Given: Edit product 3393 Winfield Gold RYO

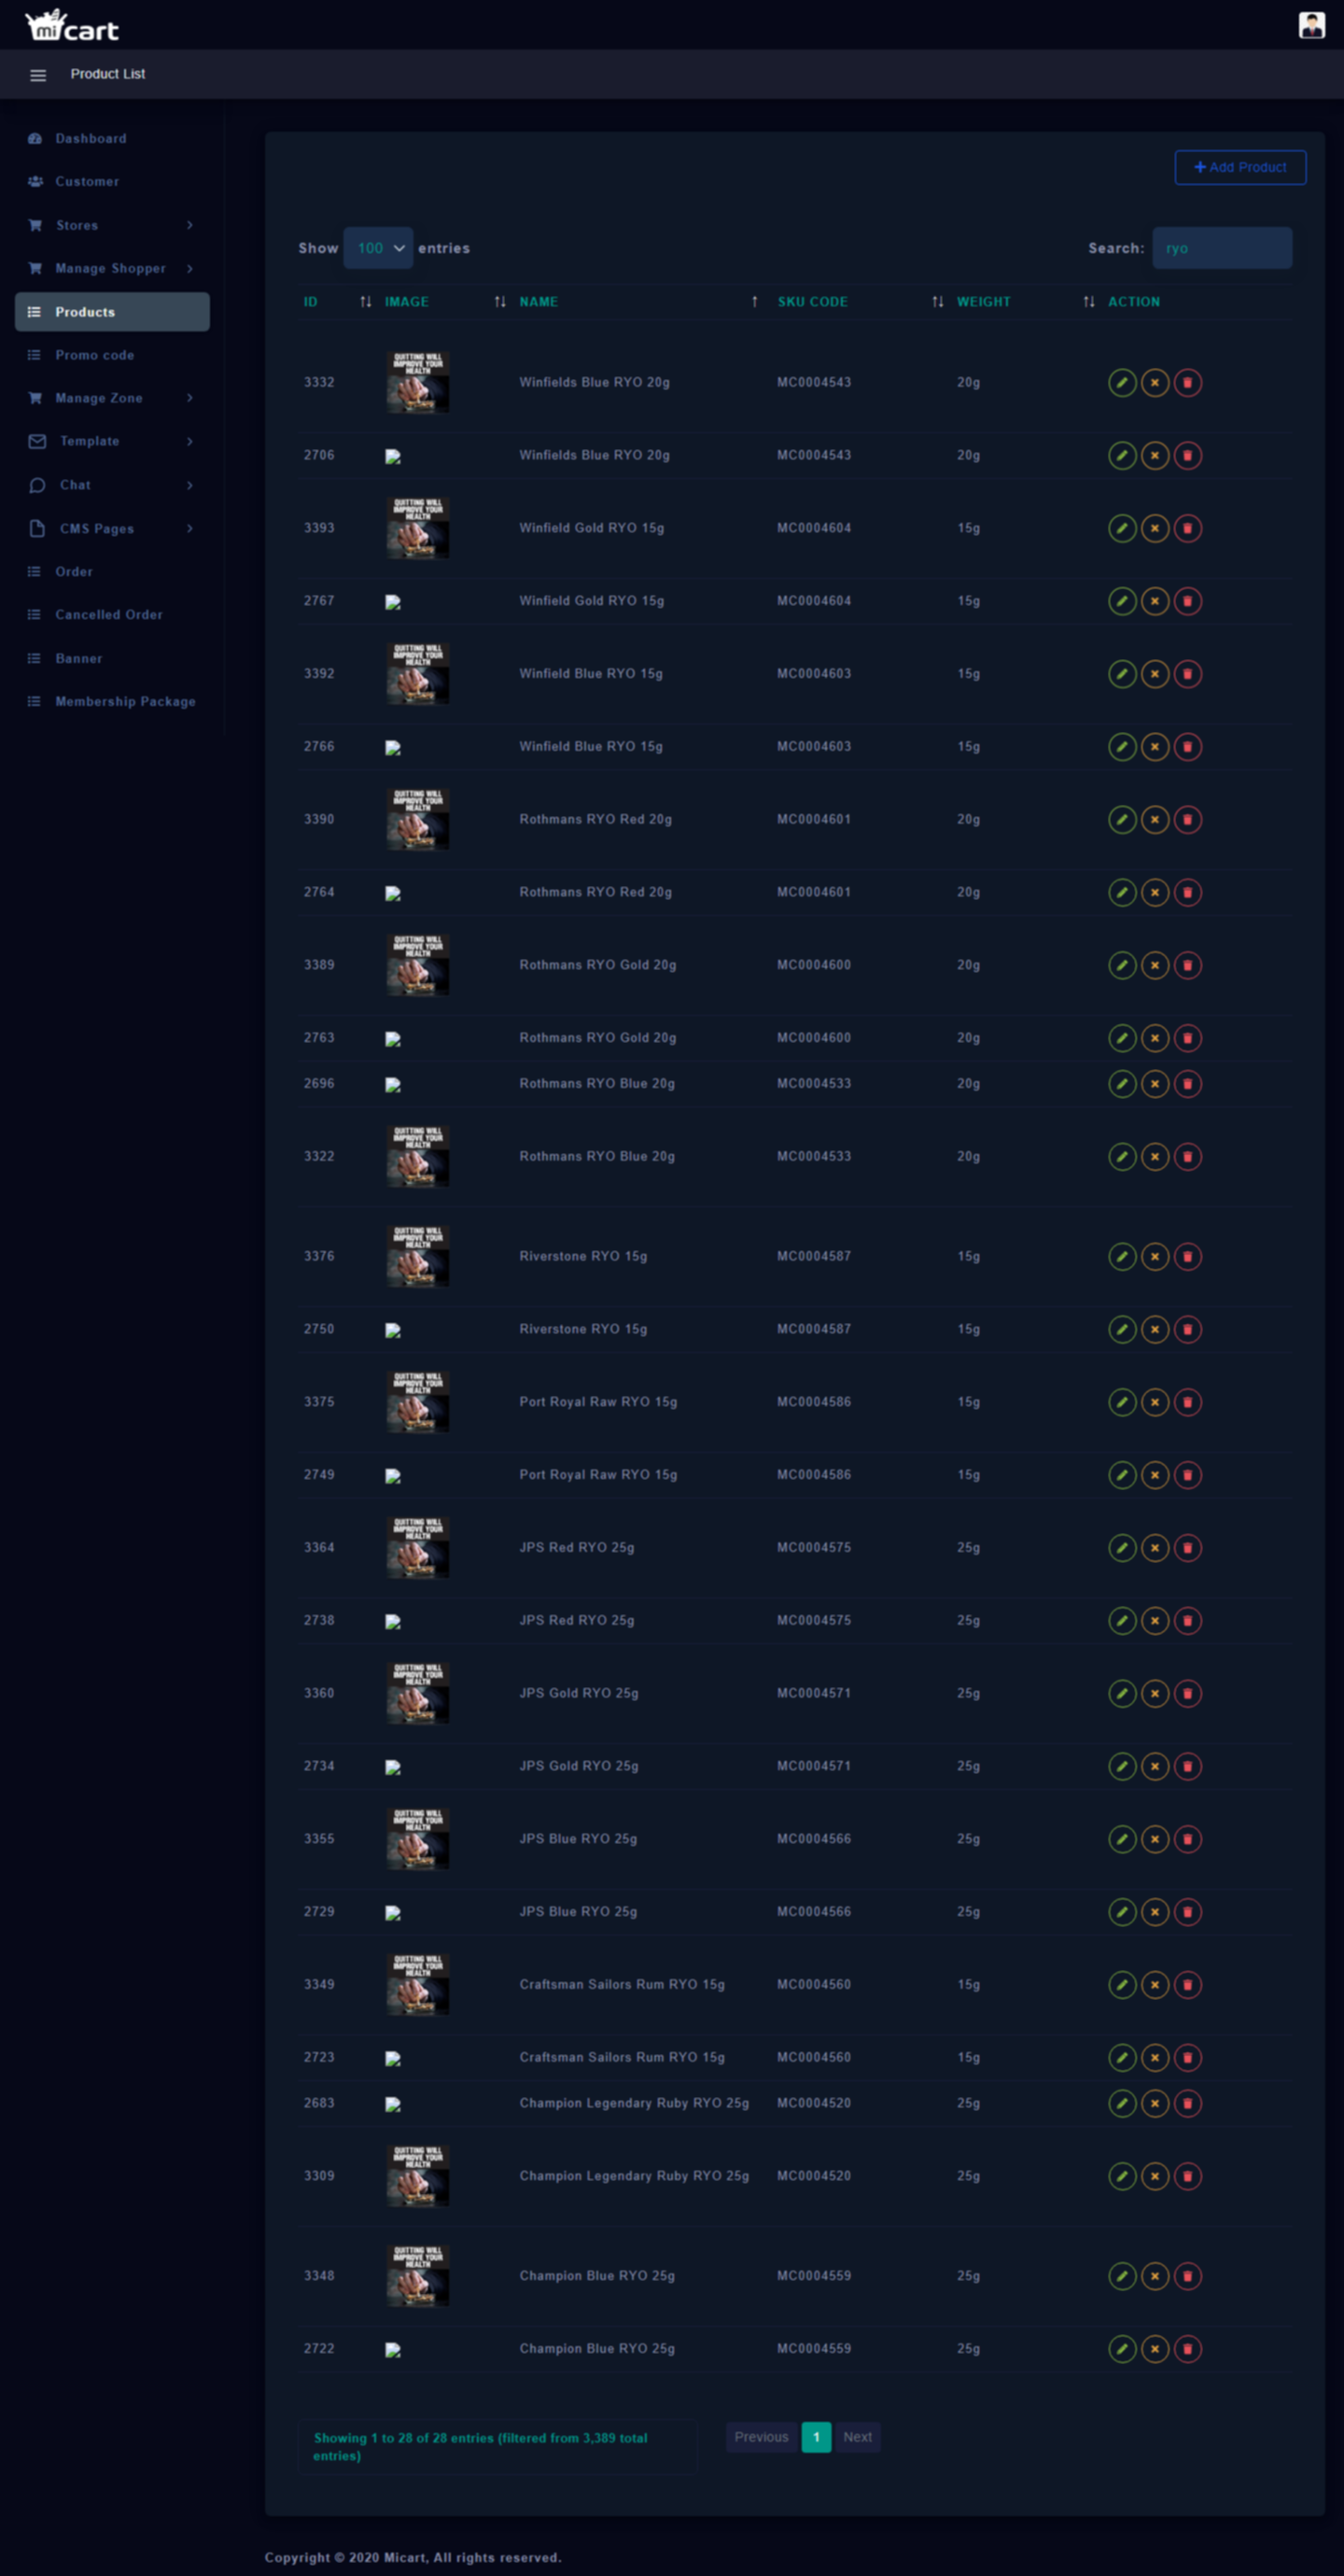Looking at the screenshot, I should (x=1122, y=528).
